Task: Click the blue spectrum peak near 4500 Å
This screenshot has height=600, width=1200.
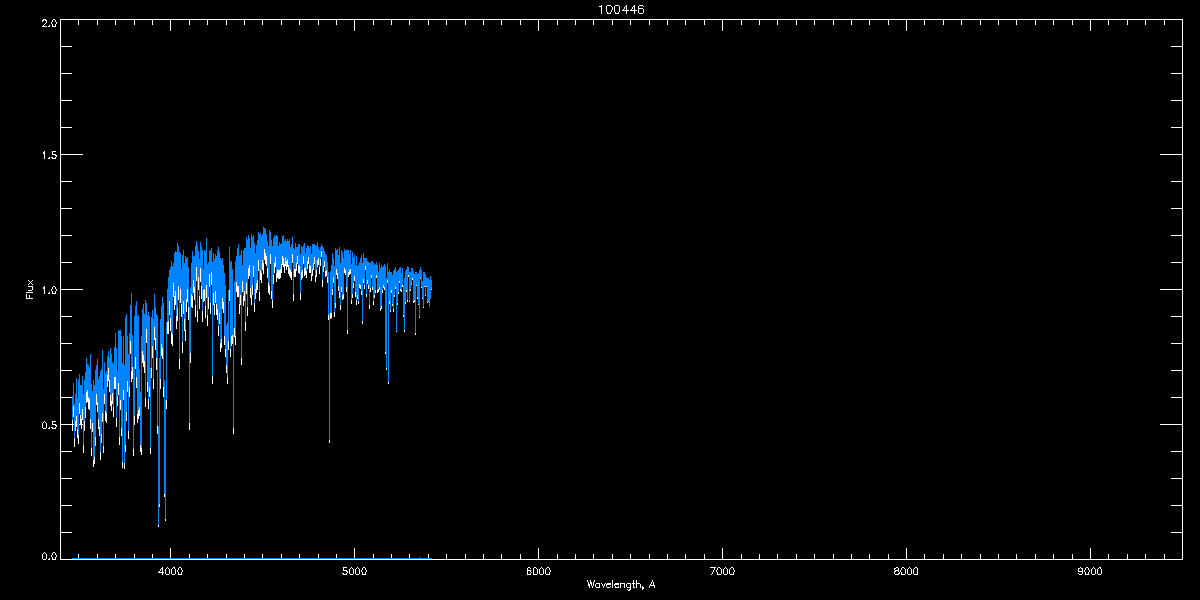Action: tap(262, 231)
